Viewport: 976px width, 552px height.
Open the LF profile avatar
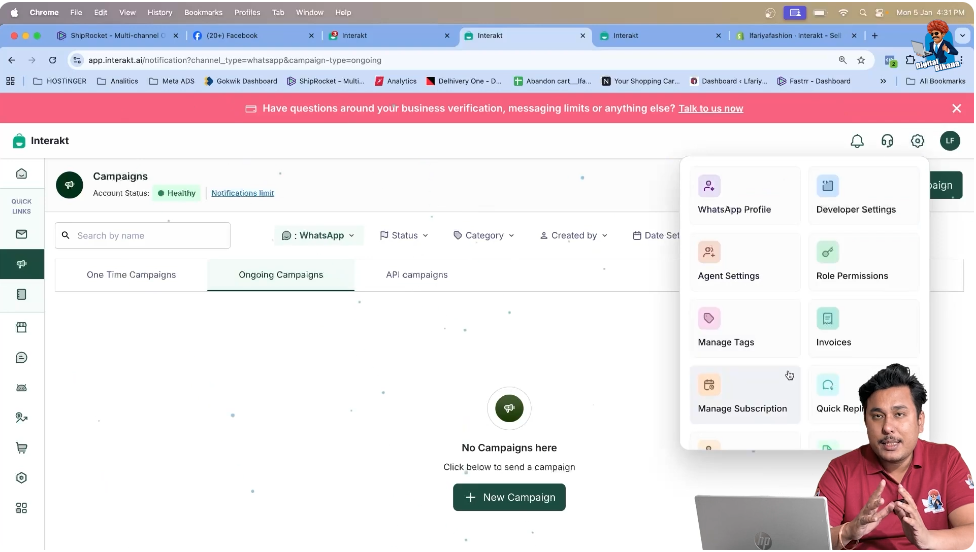[950, 141]
